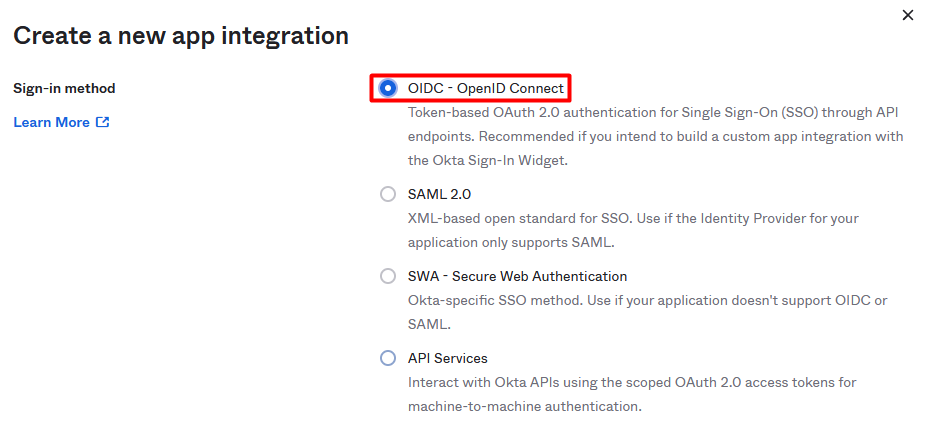Choose the SAML 2.0 radio button
Viewport: 930px width, 441px height.
tap(388, 194)
